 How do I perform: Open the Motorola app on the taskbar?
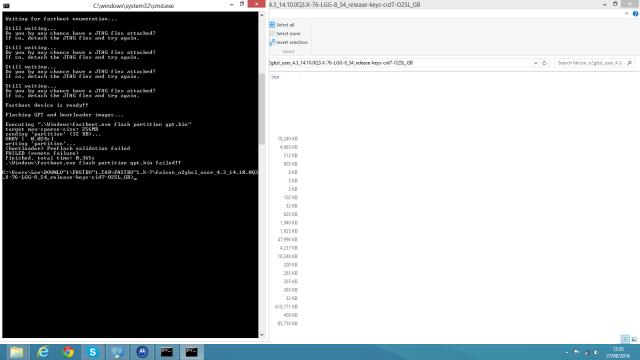[x=142, y=352]
